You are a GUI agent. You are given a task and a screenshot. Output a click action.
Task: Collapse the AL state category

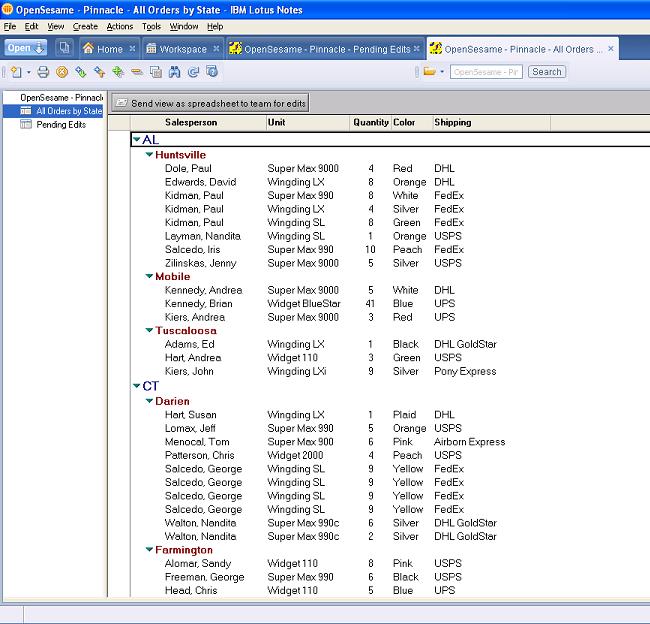(137, 140)
